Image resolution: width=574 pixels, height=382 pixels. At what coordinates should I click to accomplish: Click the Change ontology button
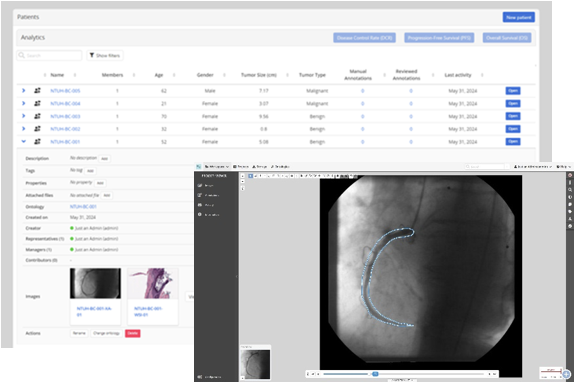coord(107,333)
